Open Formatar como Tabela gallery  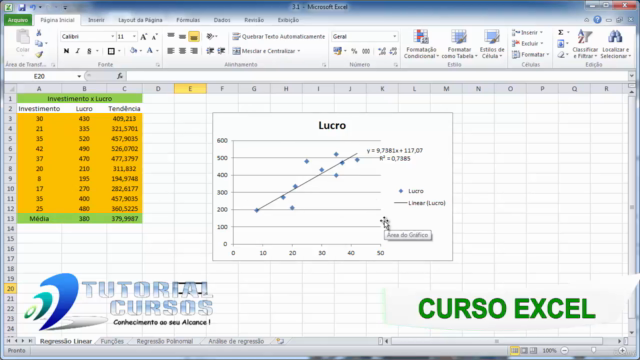[x=459, y=44]
